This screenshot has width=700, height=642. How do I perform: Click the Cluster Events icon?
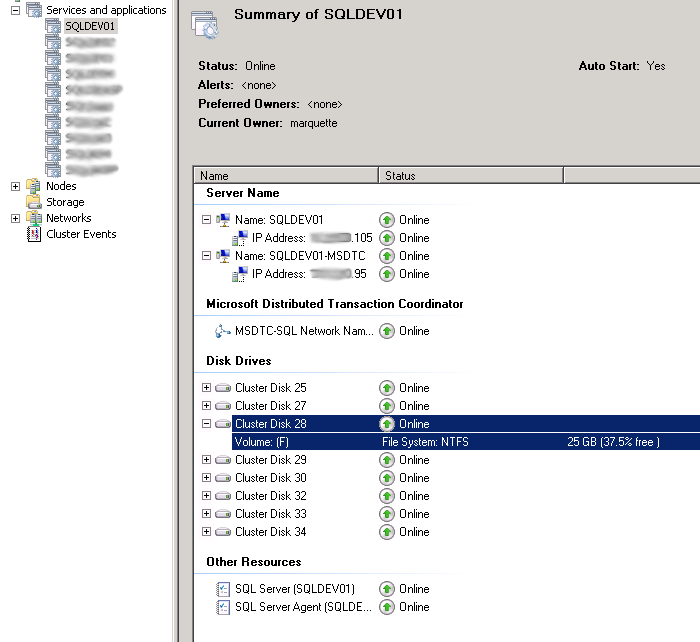click(x=34, y=234)
